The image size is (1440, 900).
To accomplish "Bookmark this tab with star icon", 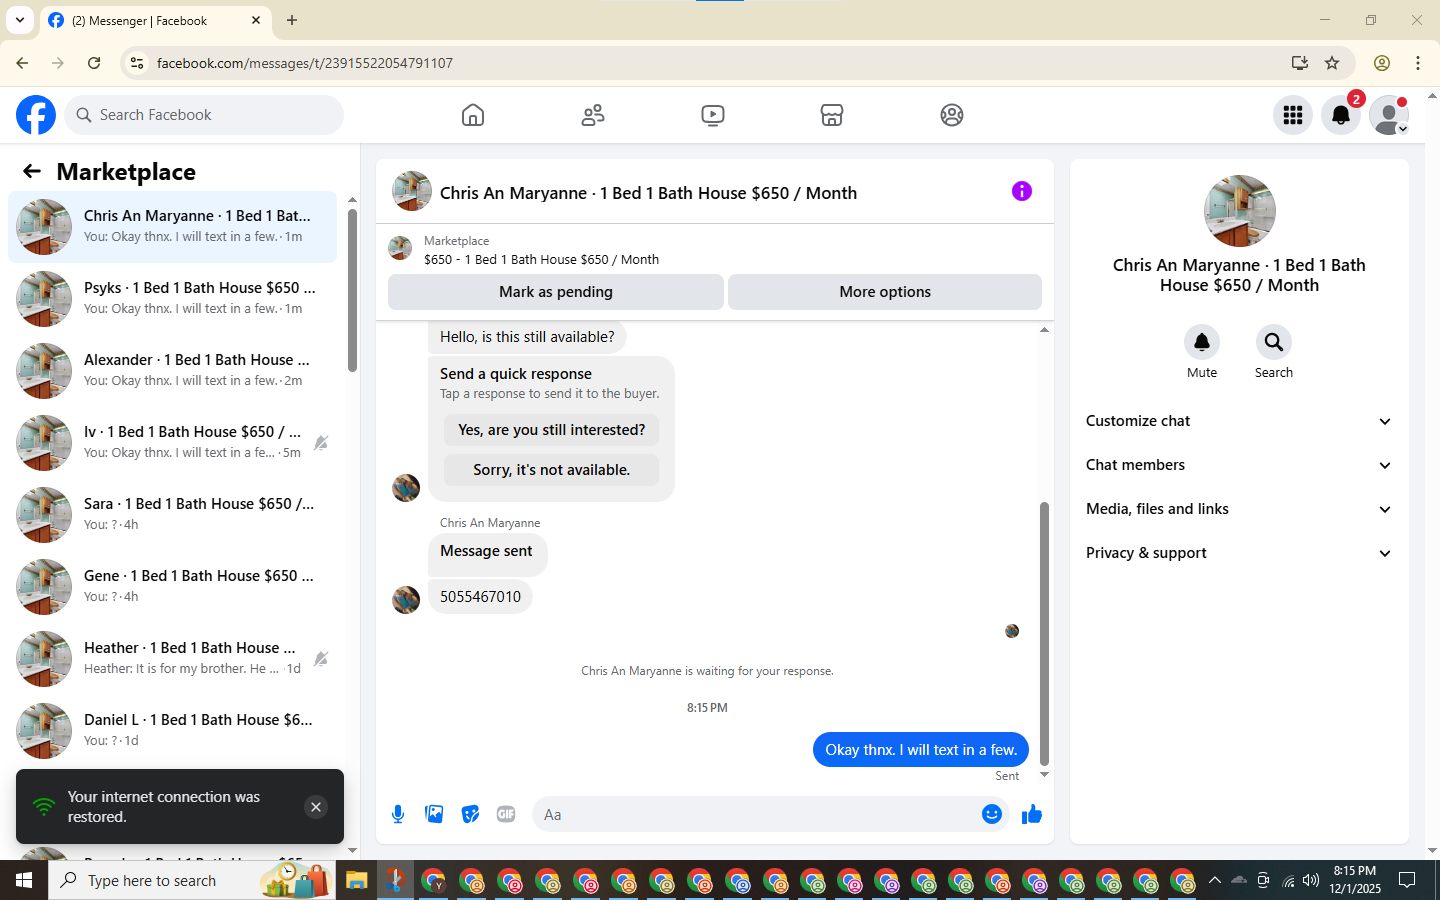I will coord(1332,63).
